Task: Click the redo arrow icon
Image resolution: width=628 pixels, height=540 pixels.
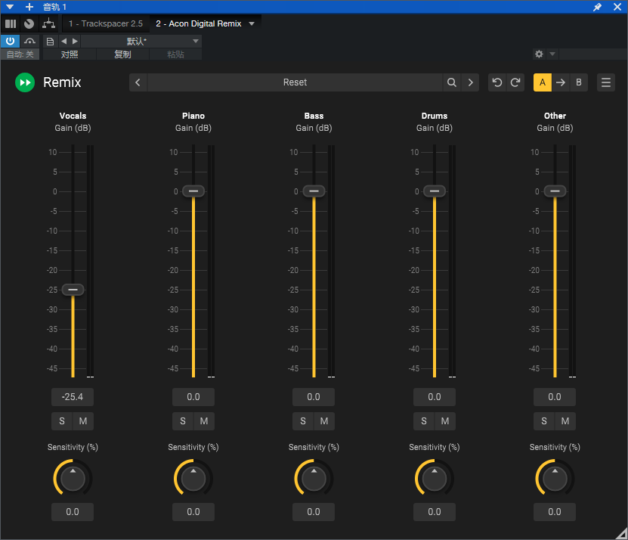Action: pos(515,83)
